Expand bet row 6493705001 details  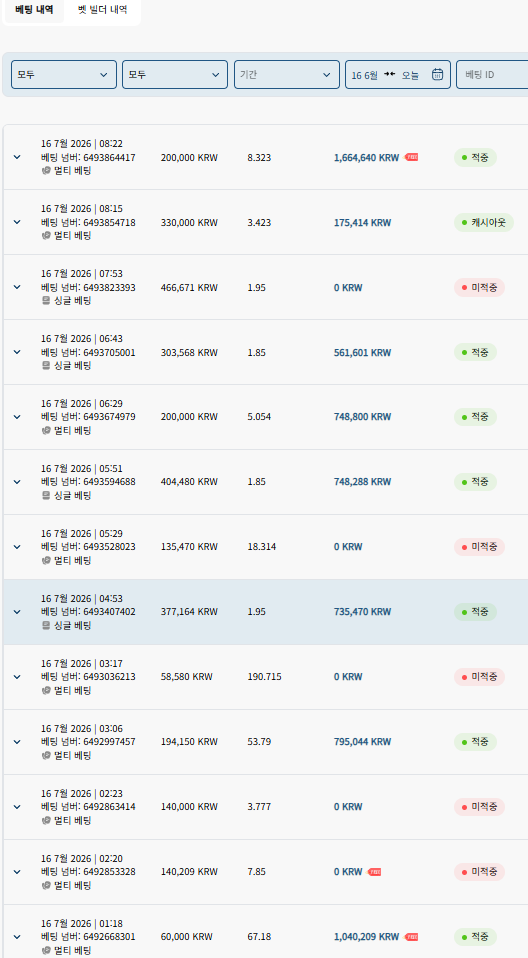coord(17,352)
